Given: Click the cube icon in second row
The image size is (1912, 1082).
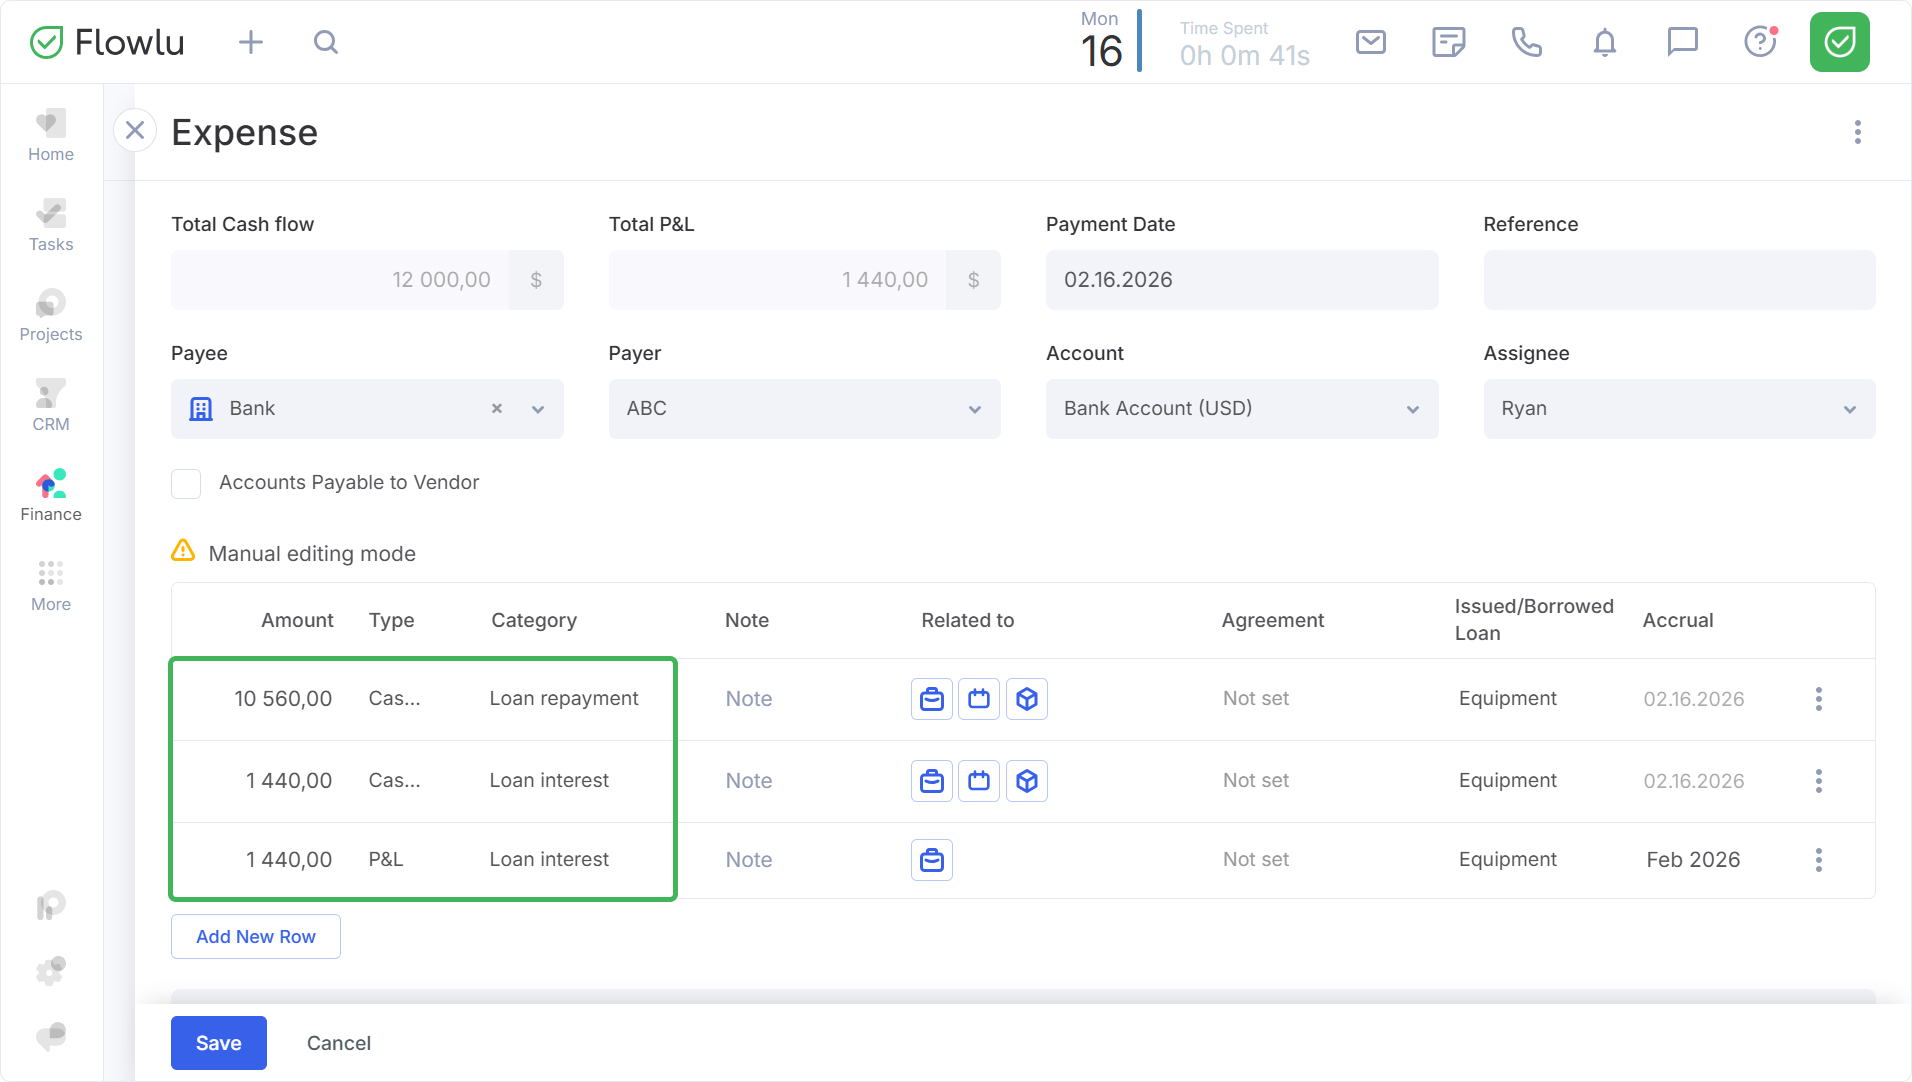Looking at the screenshot, I should tap(1026, 781).
